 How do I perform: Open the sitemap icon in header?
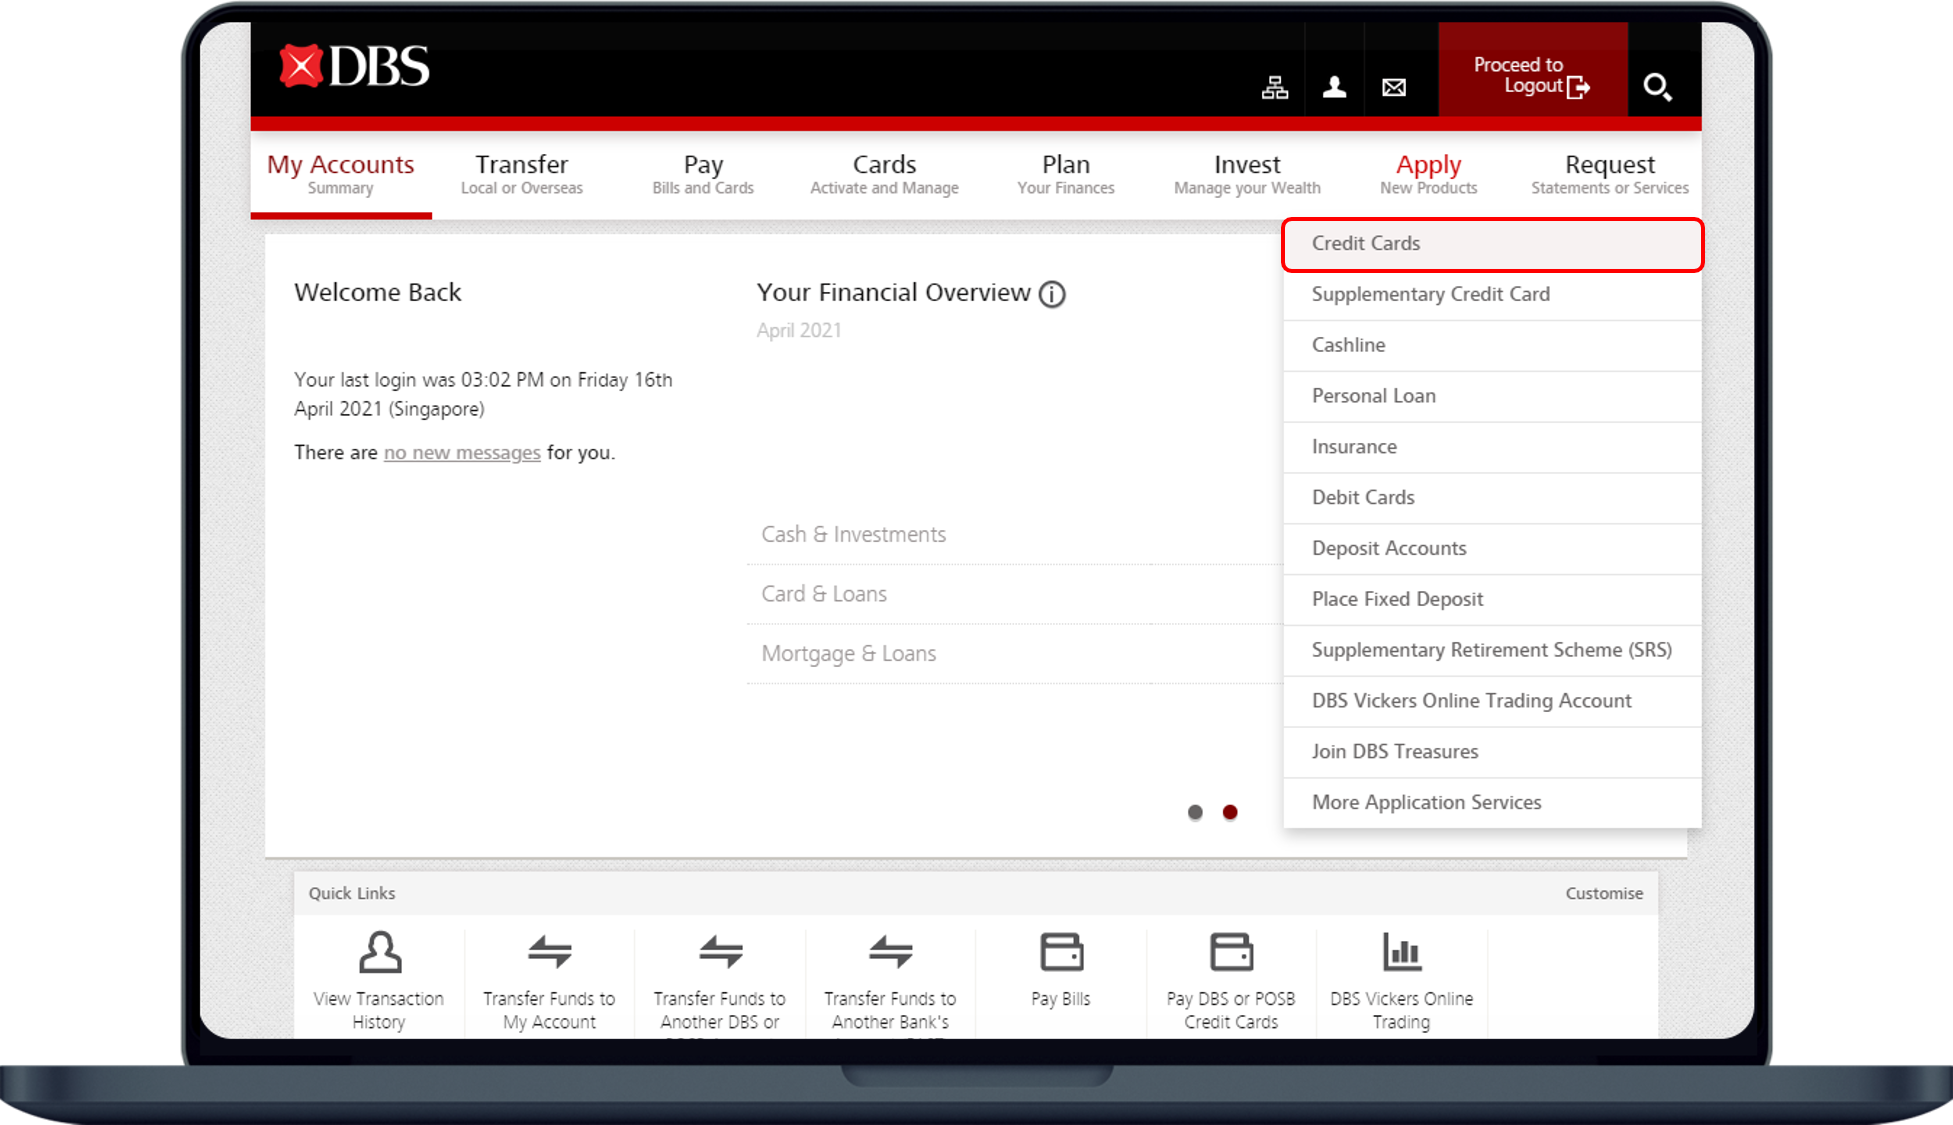pos(1274,88)
